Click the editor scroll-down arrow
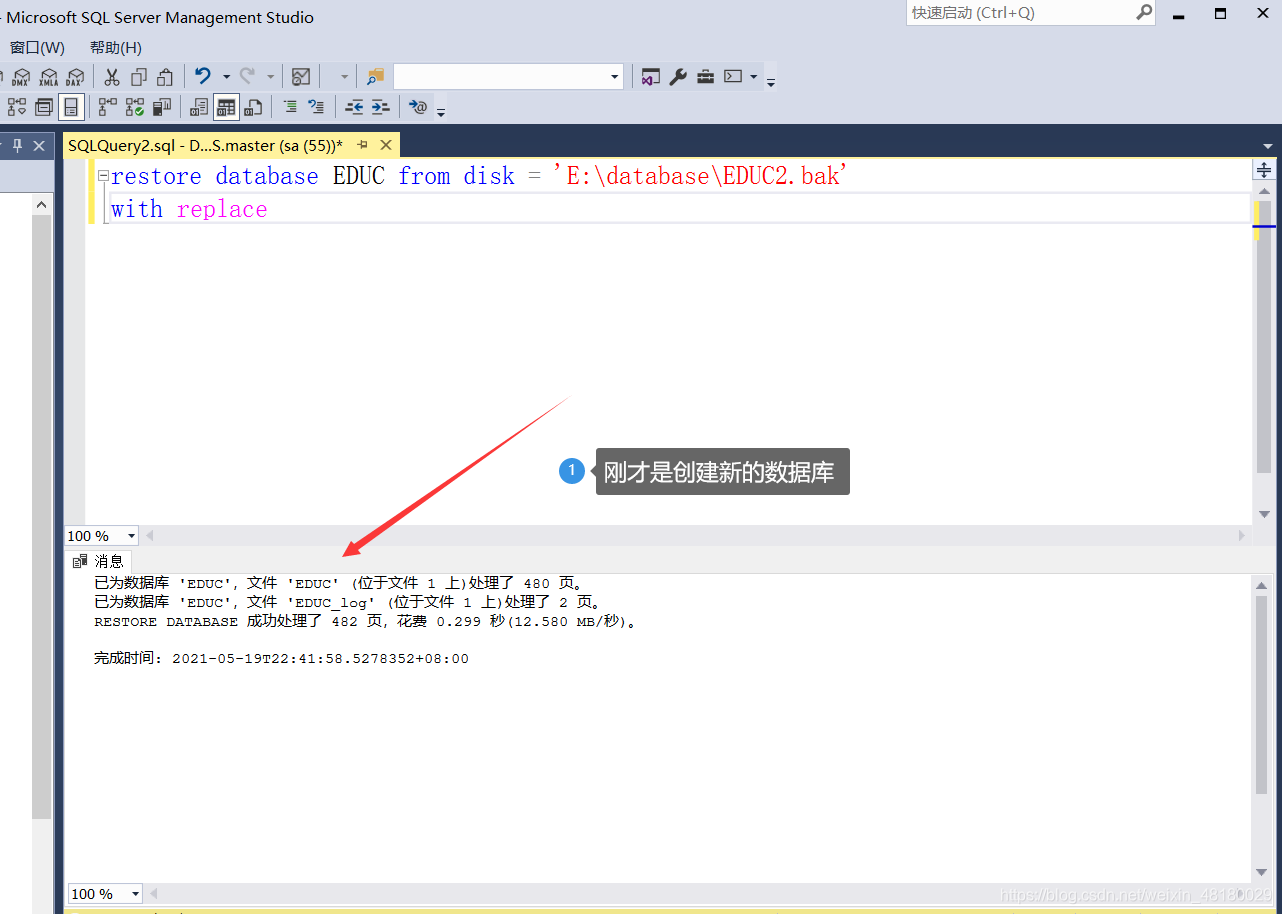The height and width of the screenshot is (914, 1282). pos(1264,514)
